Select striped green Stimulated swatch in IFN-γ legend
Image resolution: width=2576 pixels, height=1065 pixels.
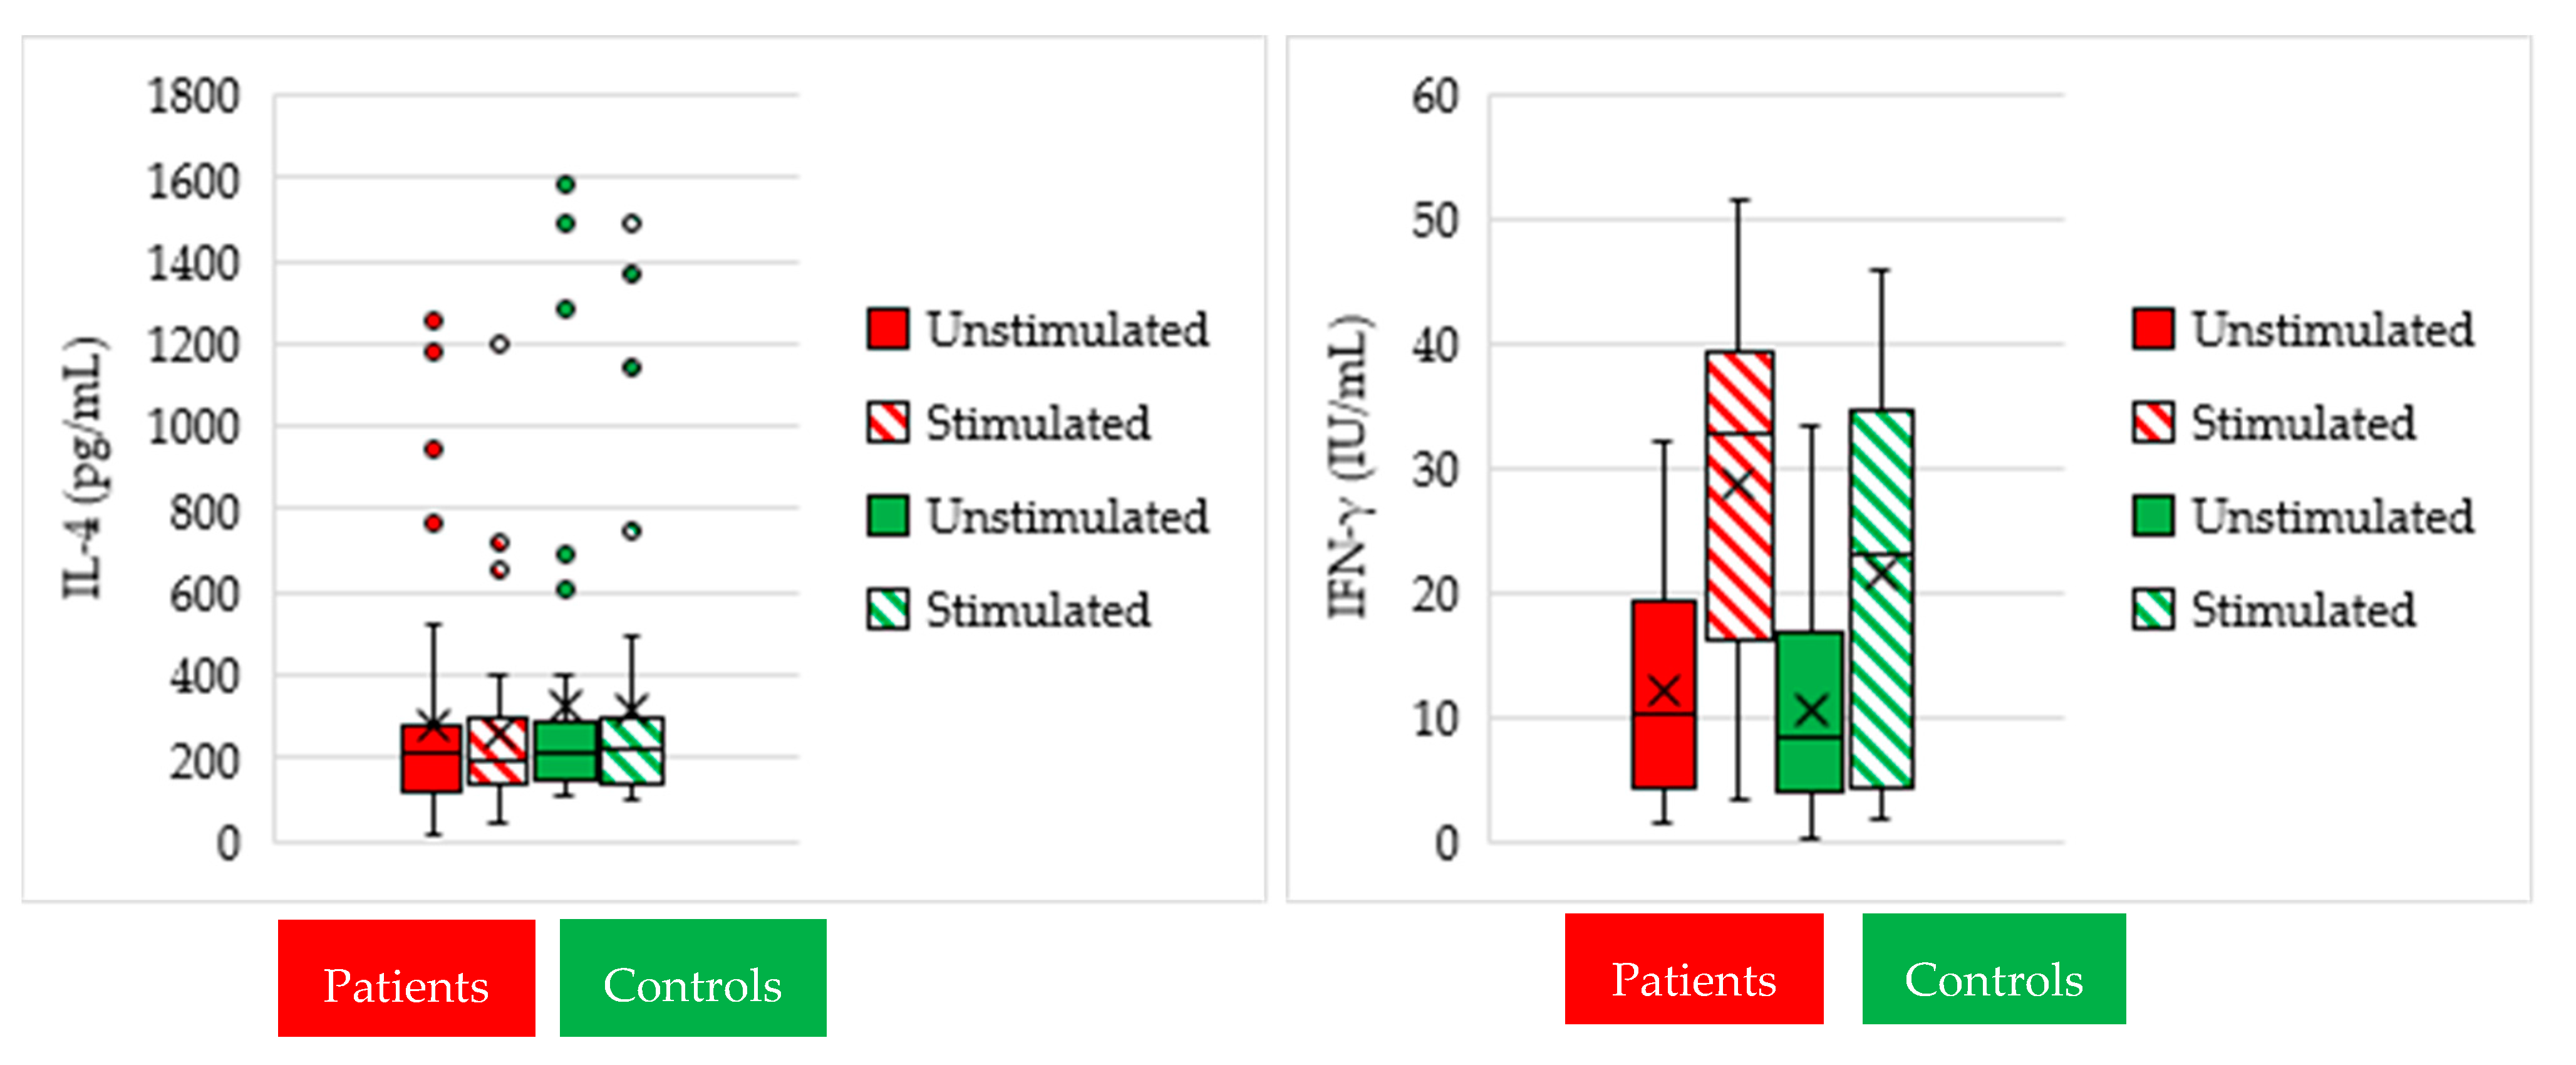point(2152,609)
